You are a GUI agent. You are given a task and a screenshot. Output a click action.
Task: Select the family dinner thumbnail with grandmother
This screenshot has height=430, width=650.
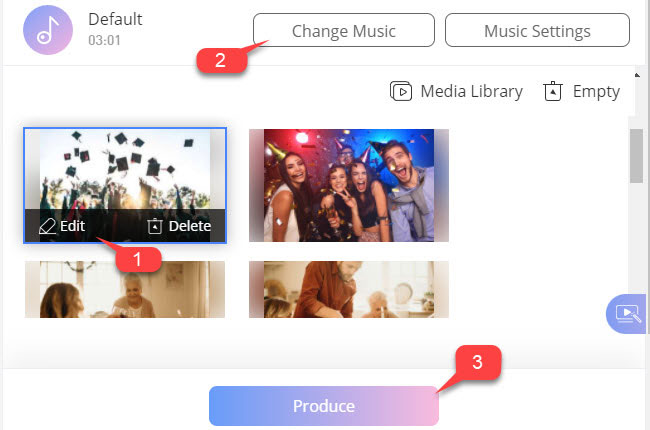tap(125, 289)
